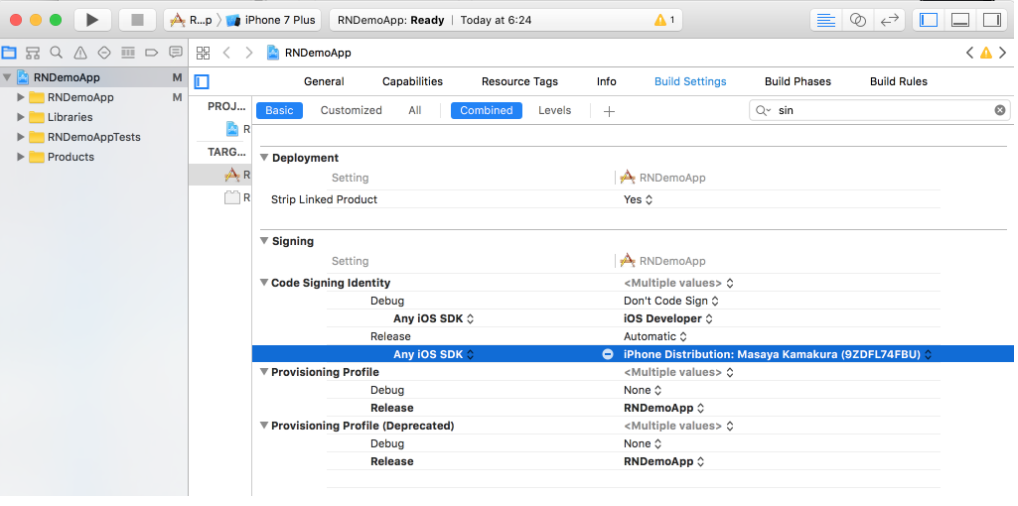Expand the RNDemoApp folder
The image size is (1018, 506).
21,97
